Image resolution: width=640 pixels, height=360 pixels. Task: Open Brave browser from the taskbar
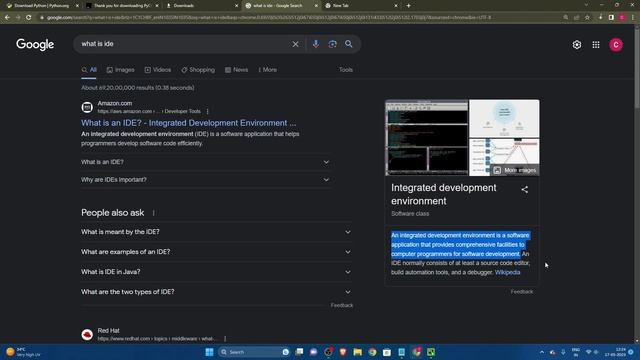pos(343,352)
